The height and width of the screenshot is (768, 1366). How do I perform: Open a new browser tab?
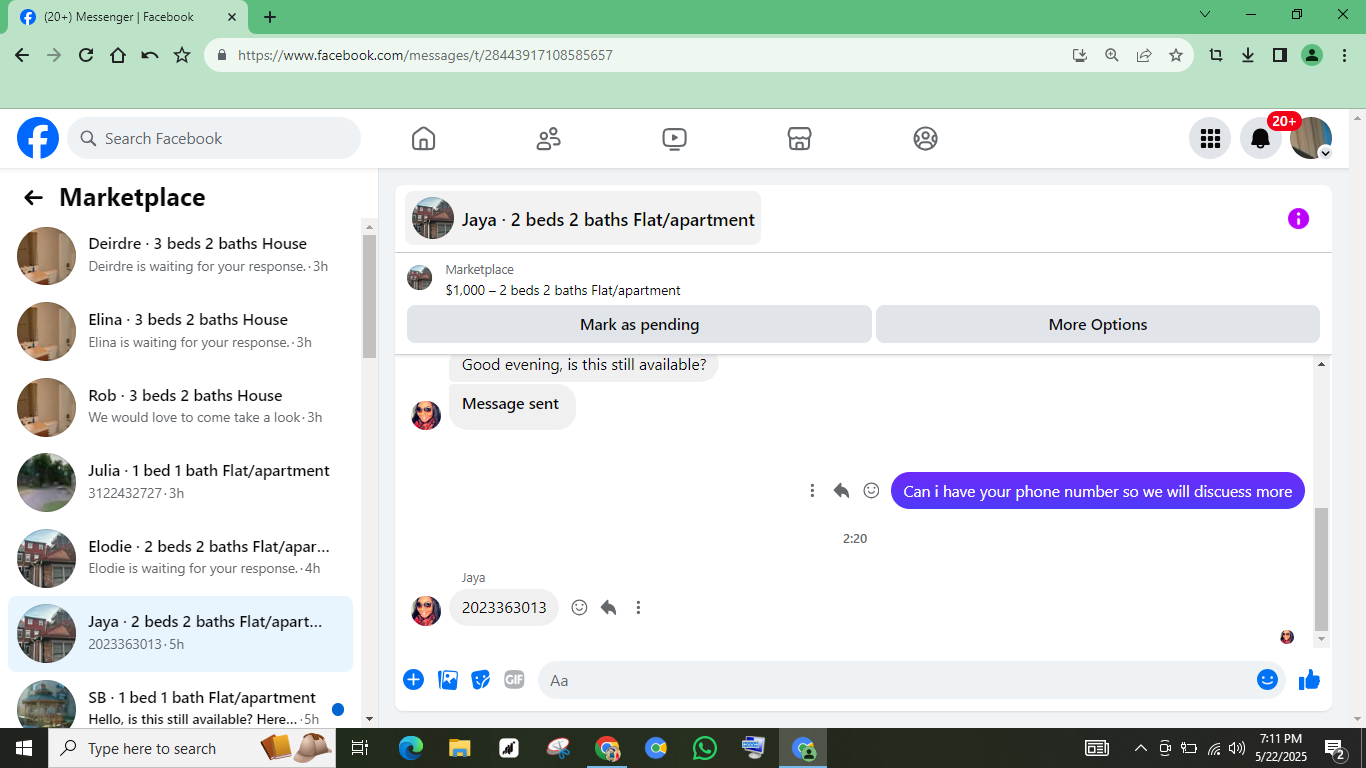point(270,17)
